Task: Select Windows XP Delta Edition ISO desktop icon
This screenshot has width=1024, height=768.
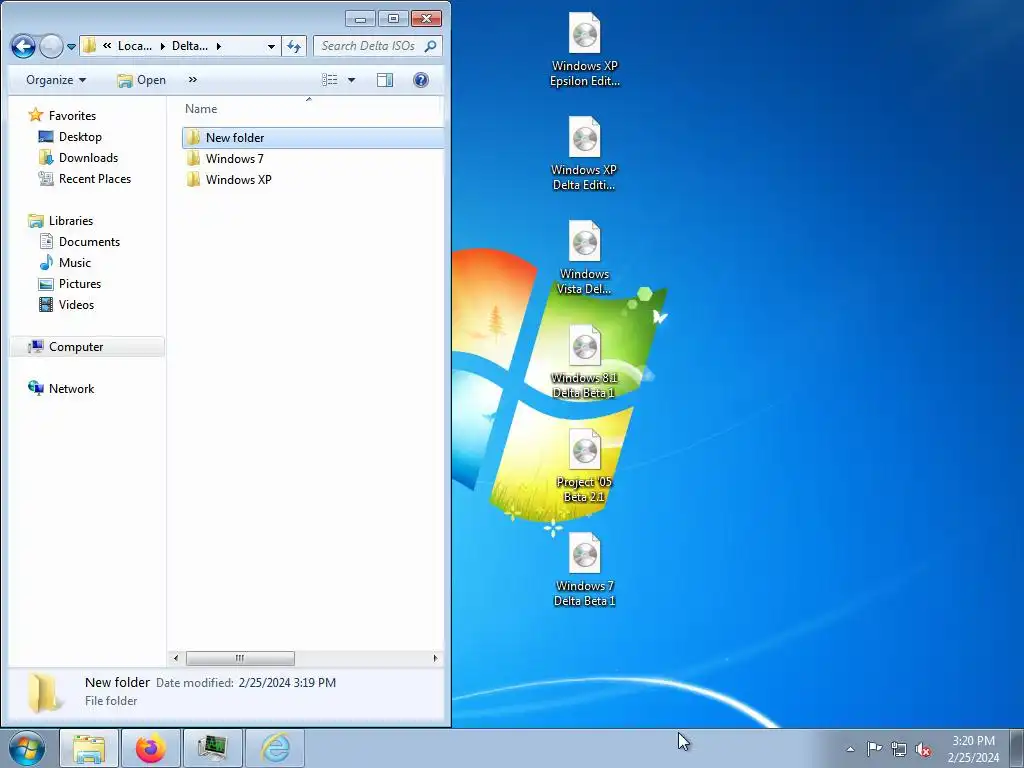Action: coord(584,153)
